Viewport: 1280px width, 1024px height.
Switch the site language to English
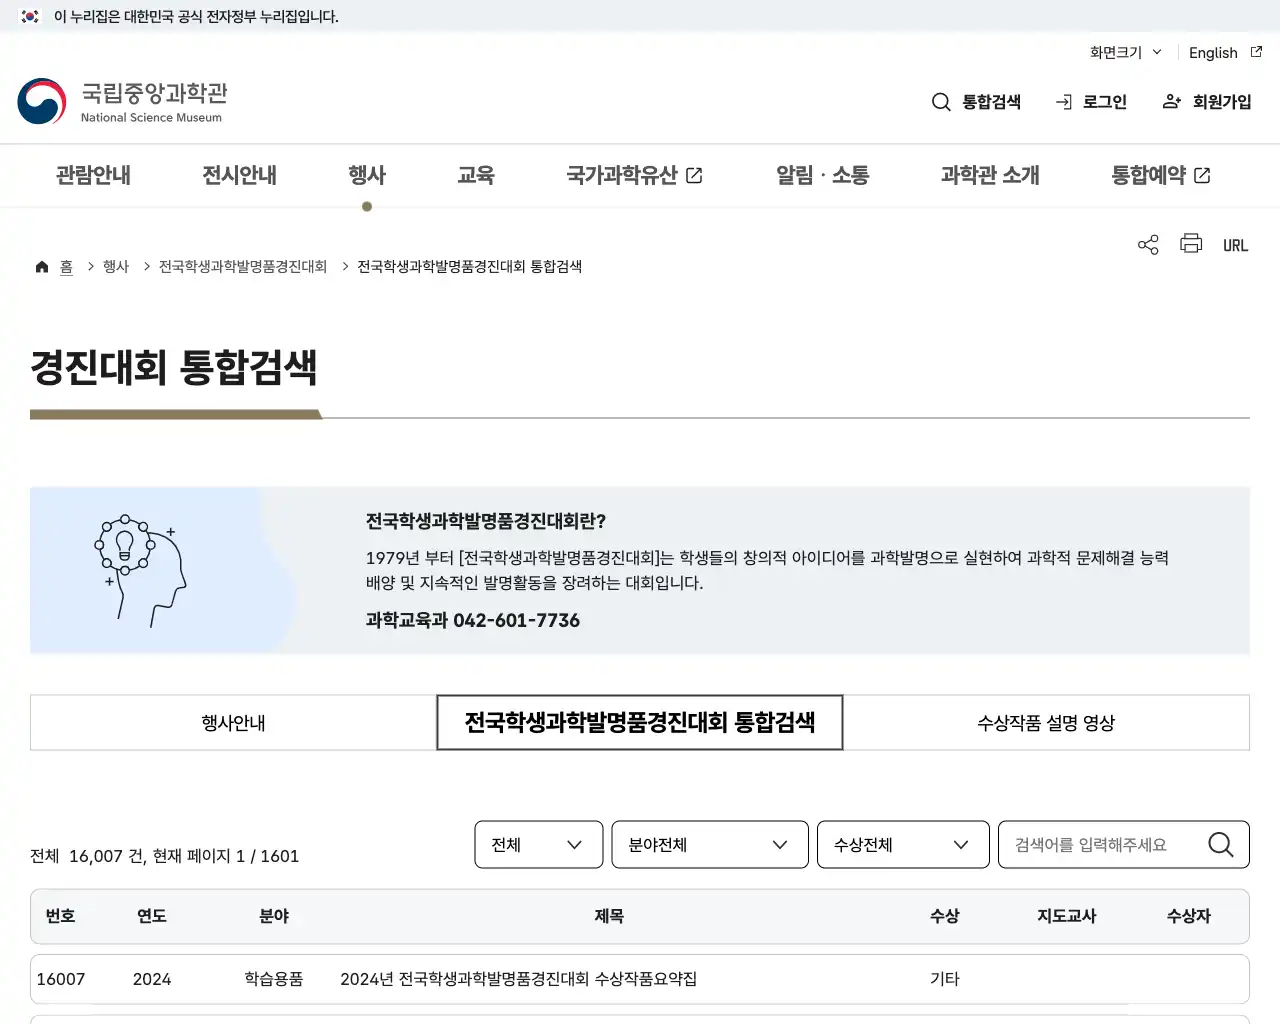coord(1212,52)
